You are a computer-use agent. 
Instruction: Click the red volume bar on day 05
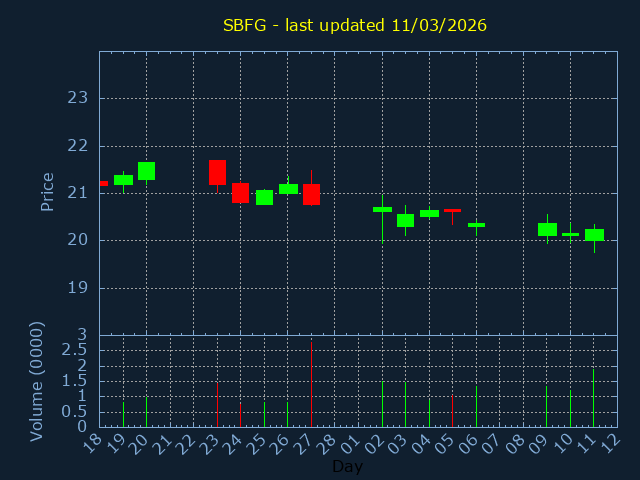click(x=452, y=410)
